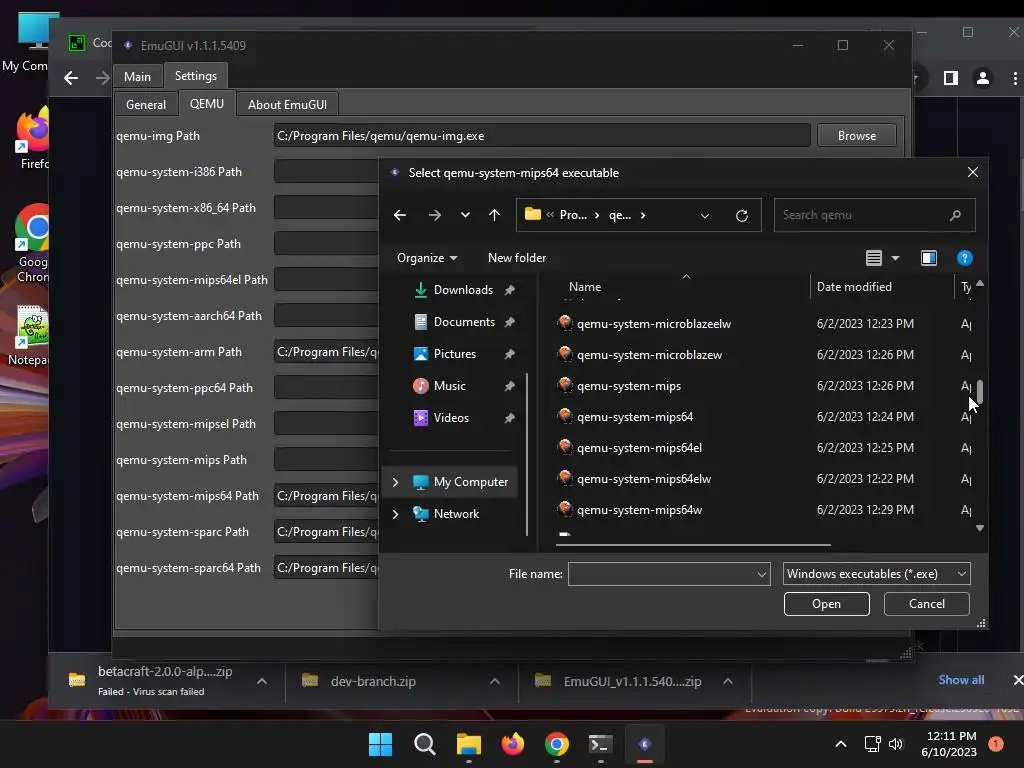Expand the Network tree node
1024x768 pixels.
[395, 514]
